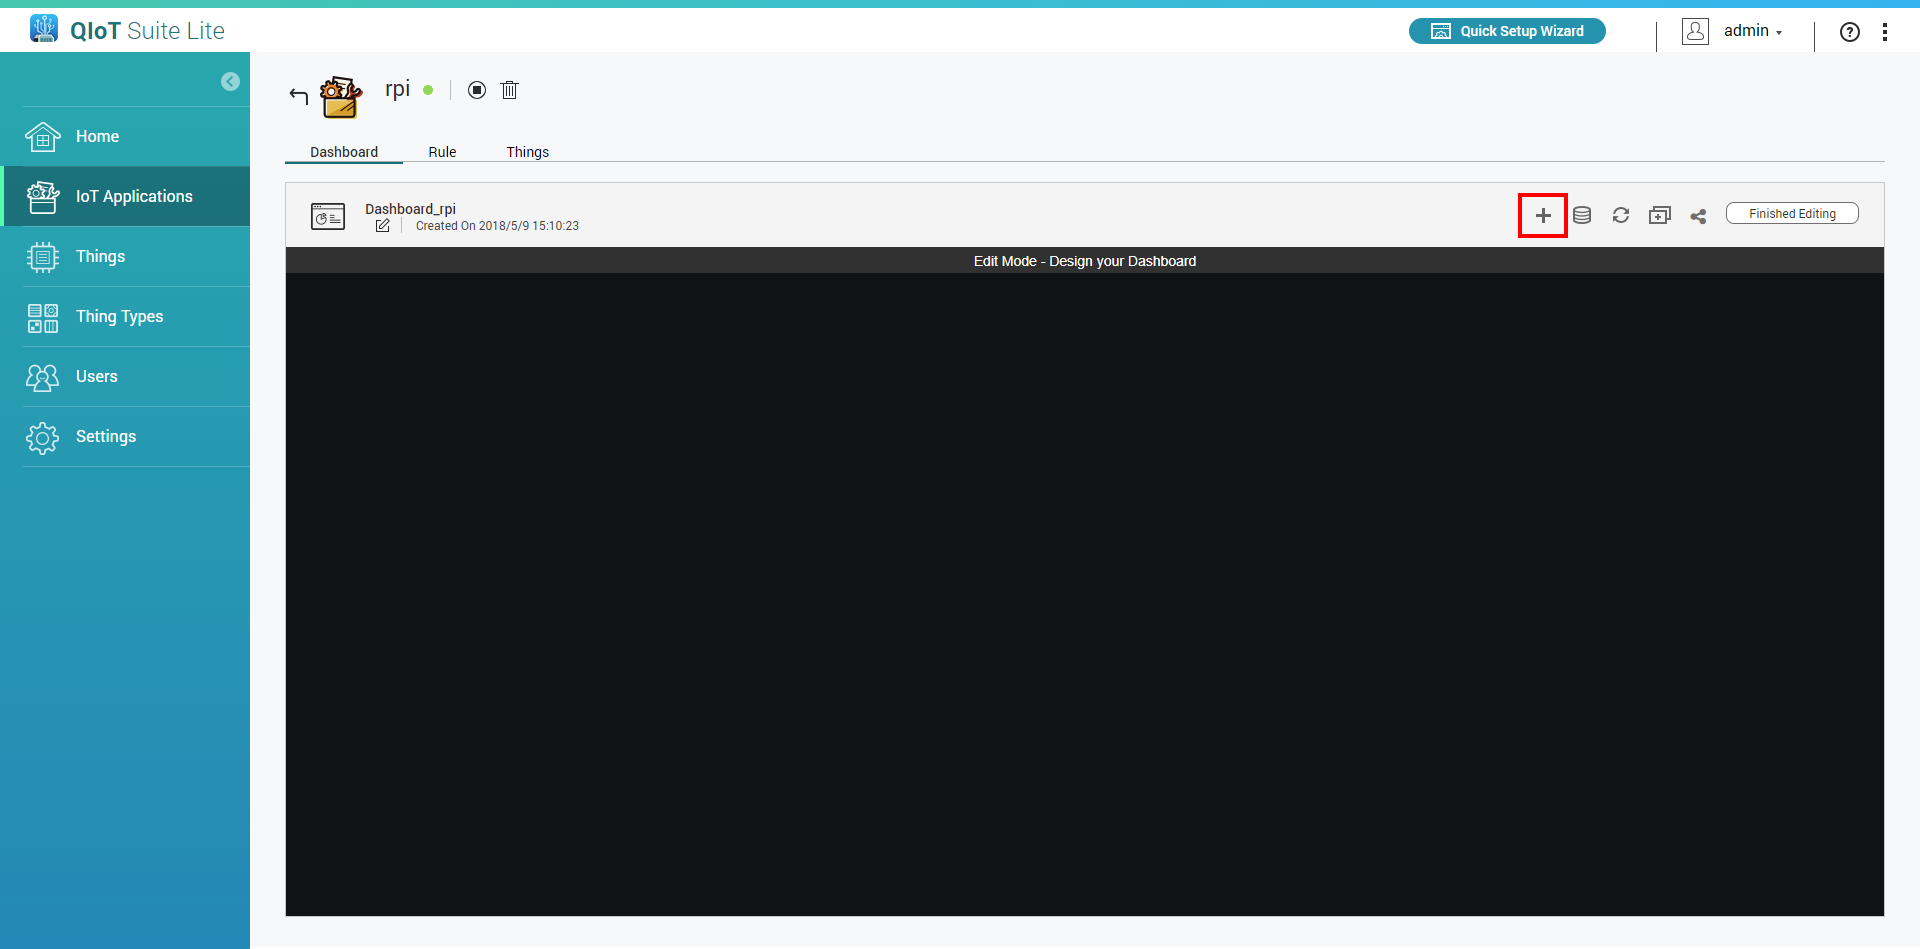Go to Thing Types in sidebar
Screen dimensions: 1920x949
point(119,317)
